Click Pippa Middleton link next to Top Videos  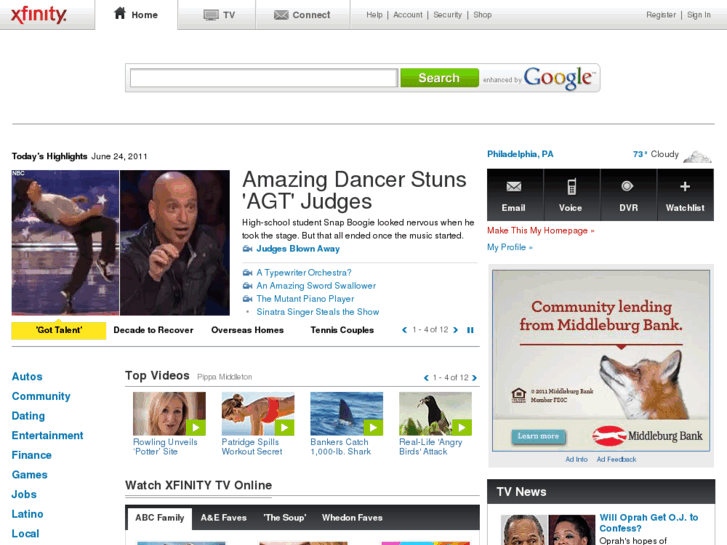click(x=224, y=377)
